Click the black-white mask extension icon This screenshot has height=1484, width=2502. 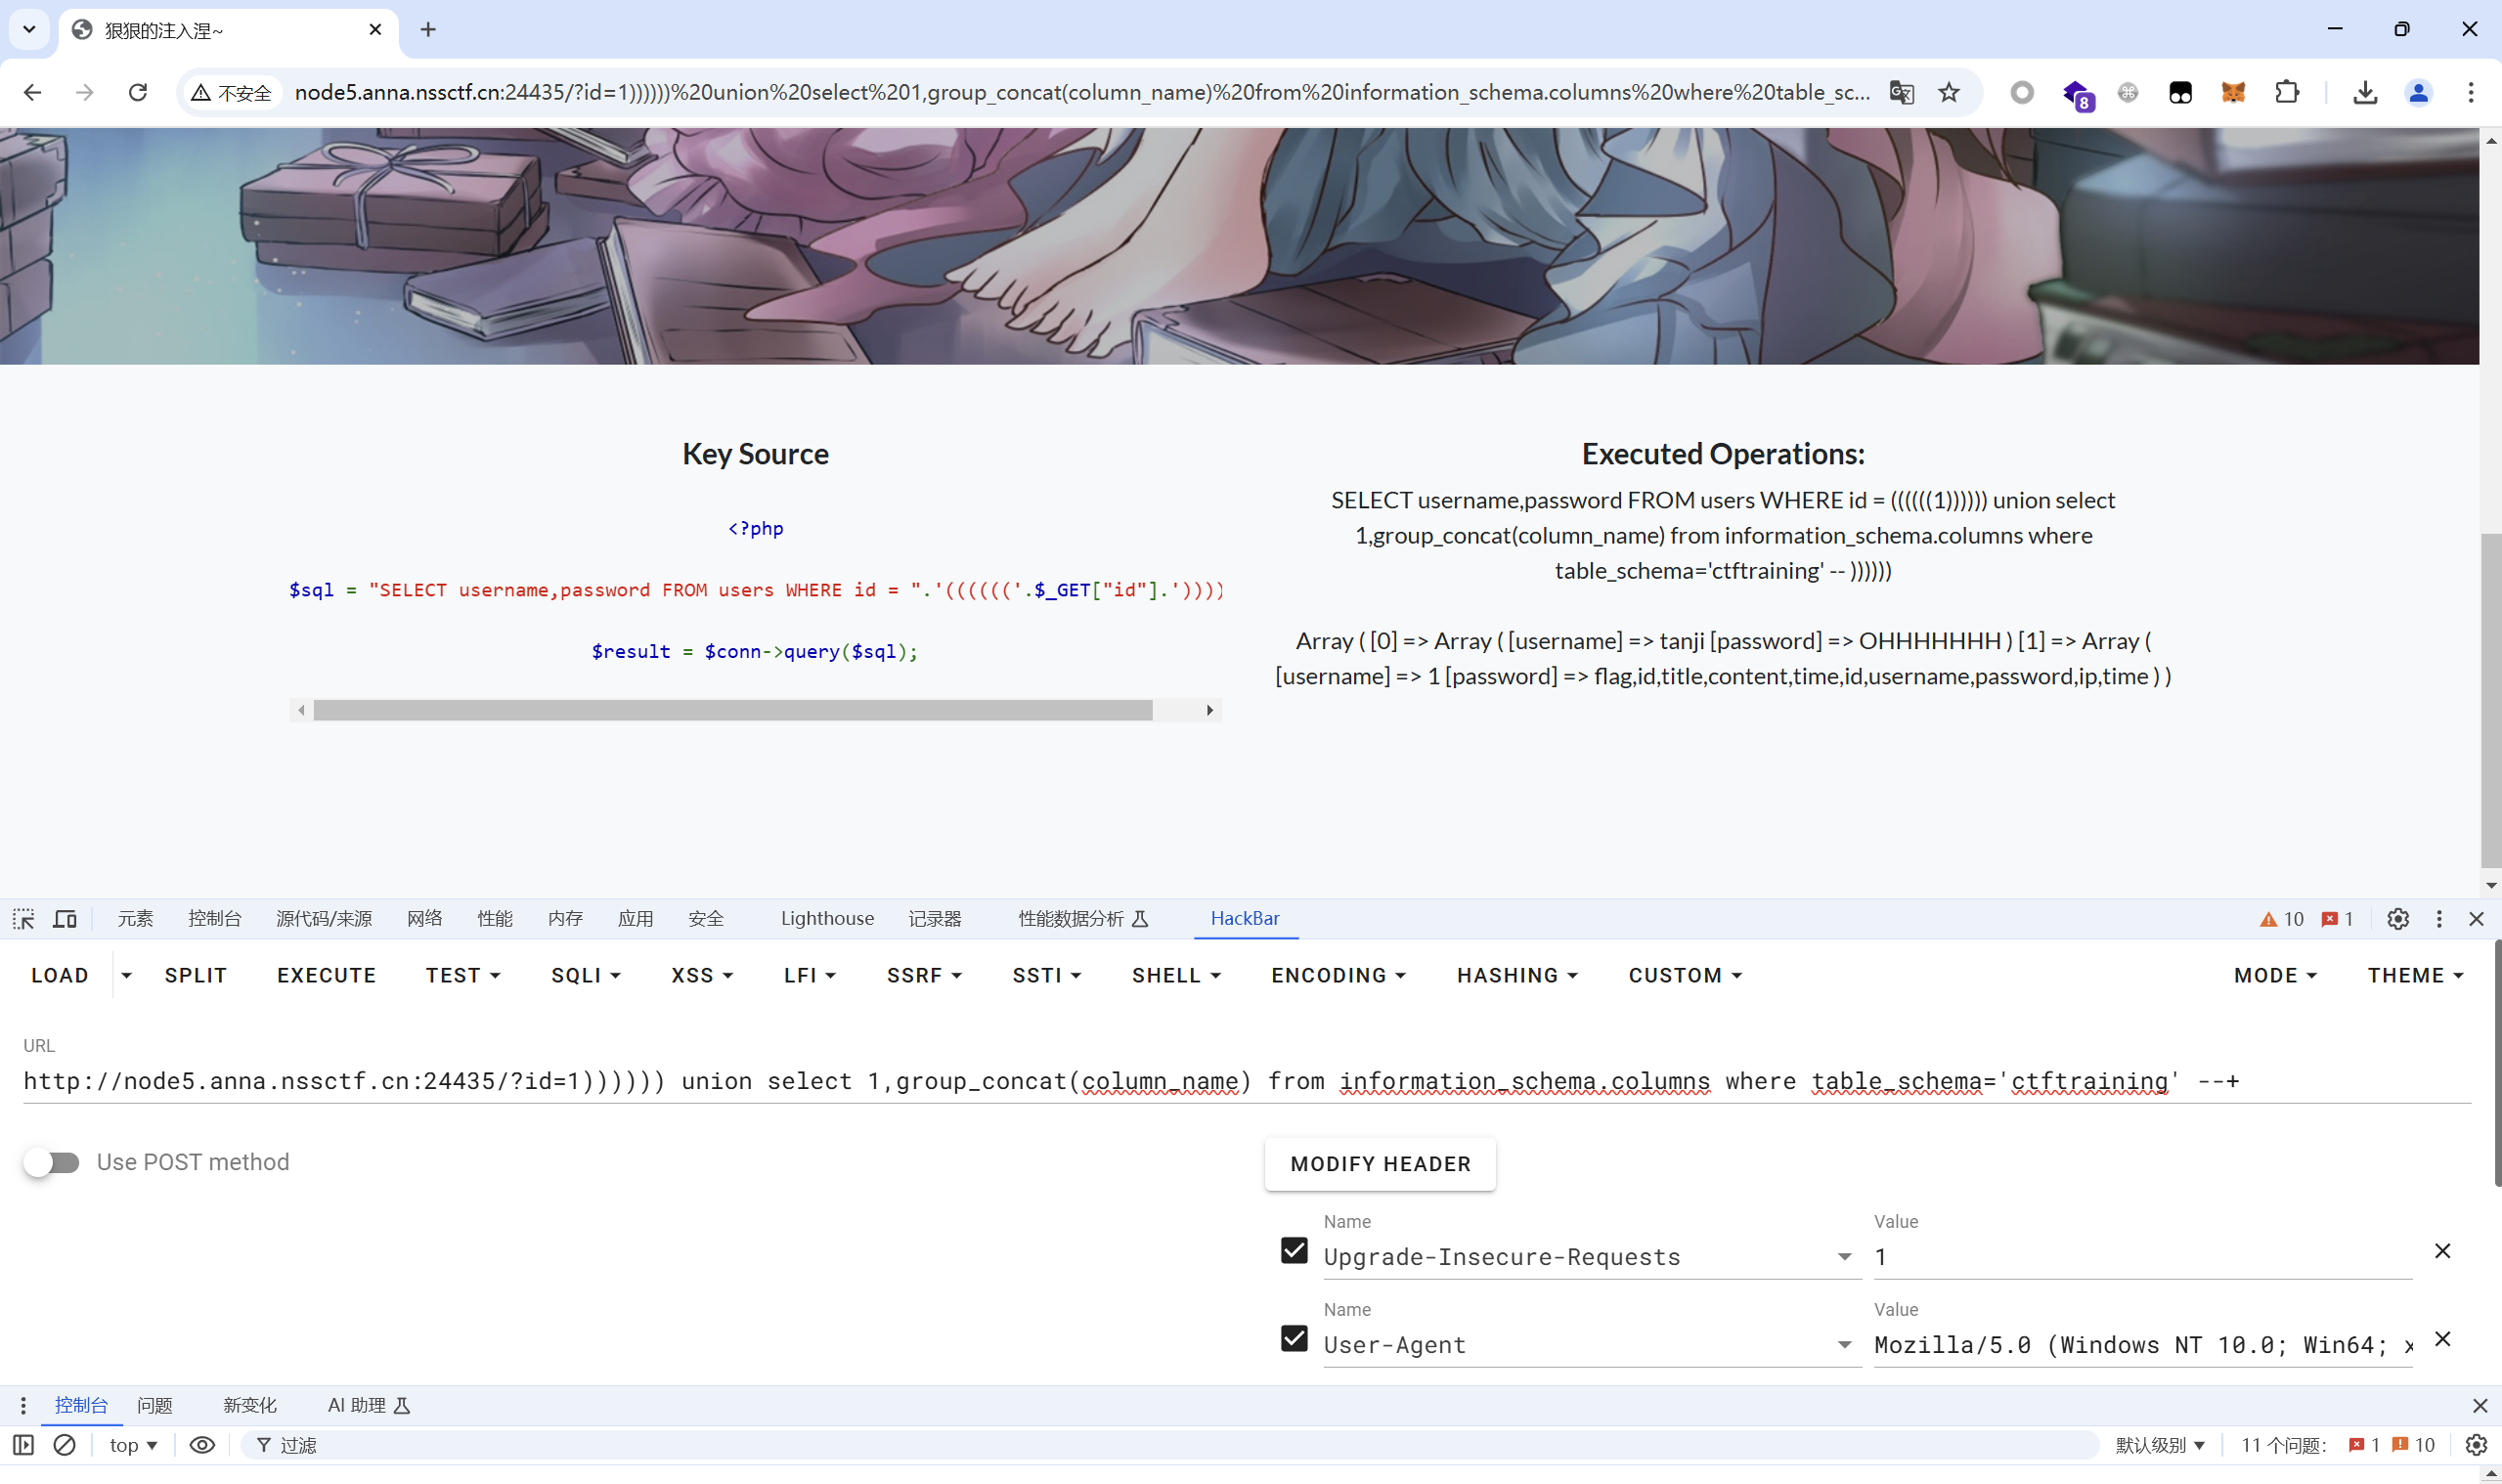(x=2180, y=93)
